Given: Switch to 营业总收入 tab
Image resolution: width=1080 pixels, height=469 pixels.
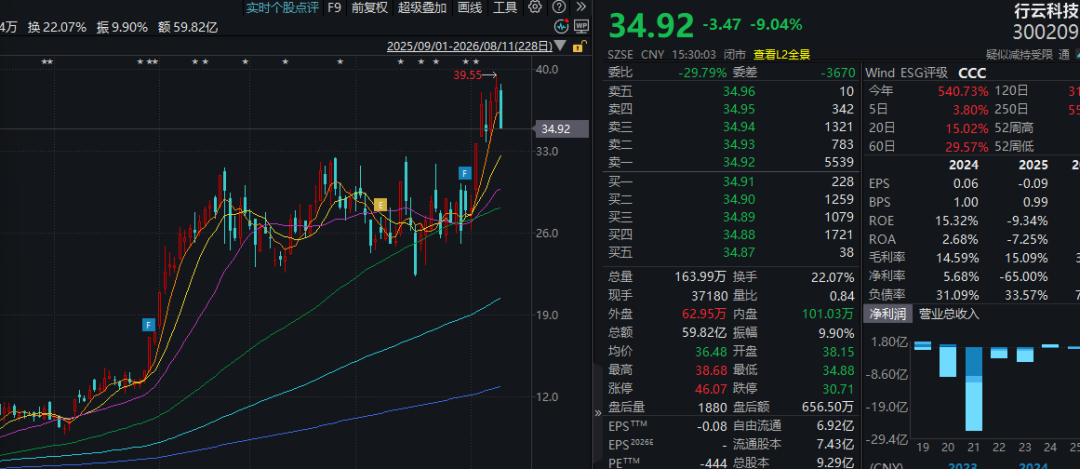Looking at the screenshot, I should click(948, 314).
